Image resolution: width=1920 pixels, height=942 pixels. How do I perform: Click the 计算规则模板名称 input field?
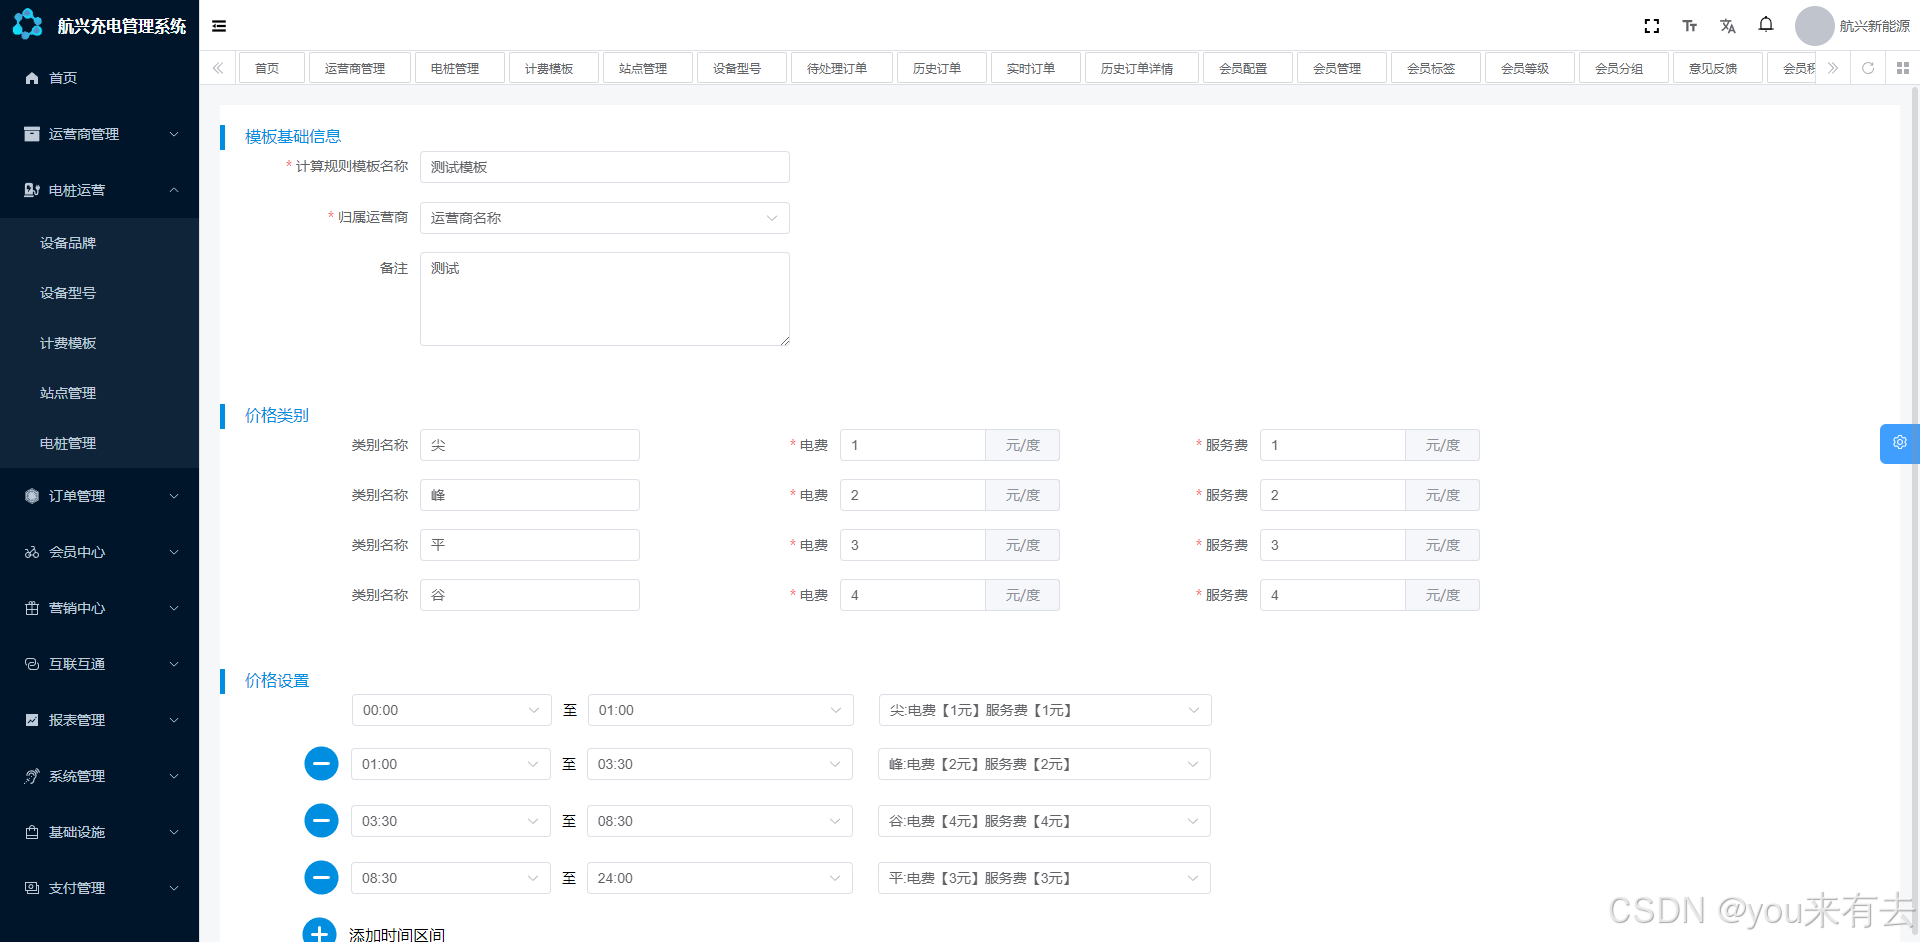pos(604,167)
